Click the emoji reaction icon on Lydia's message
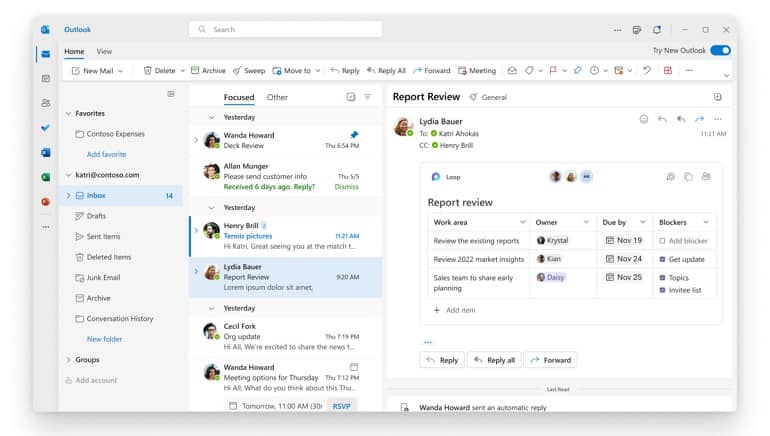This screenshot has width=770, height=436. click(644, 119)
